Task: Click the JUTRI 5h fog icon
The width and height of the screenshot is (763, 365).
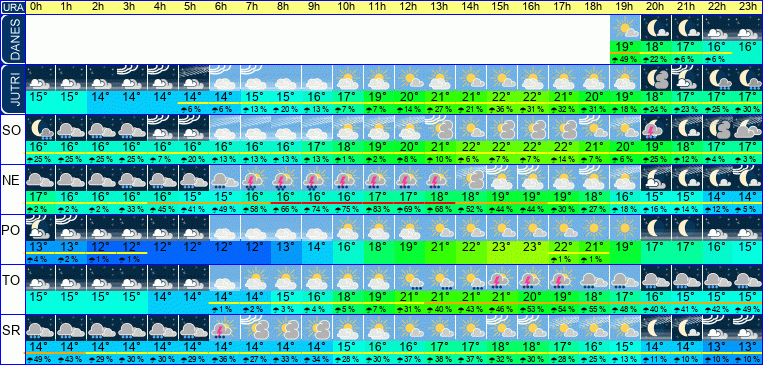Action: (194, 78)
